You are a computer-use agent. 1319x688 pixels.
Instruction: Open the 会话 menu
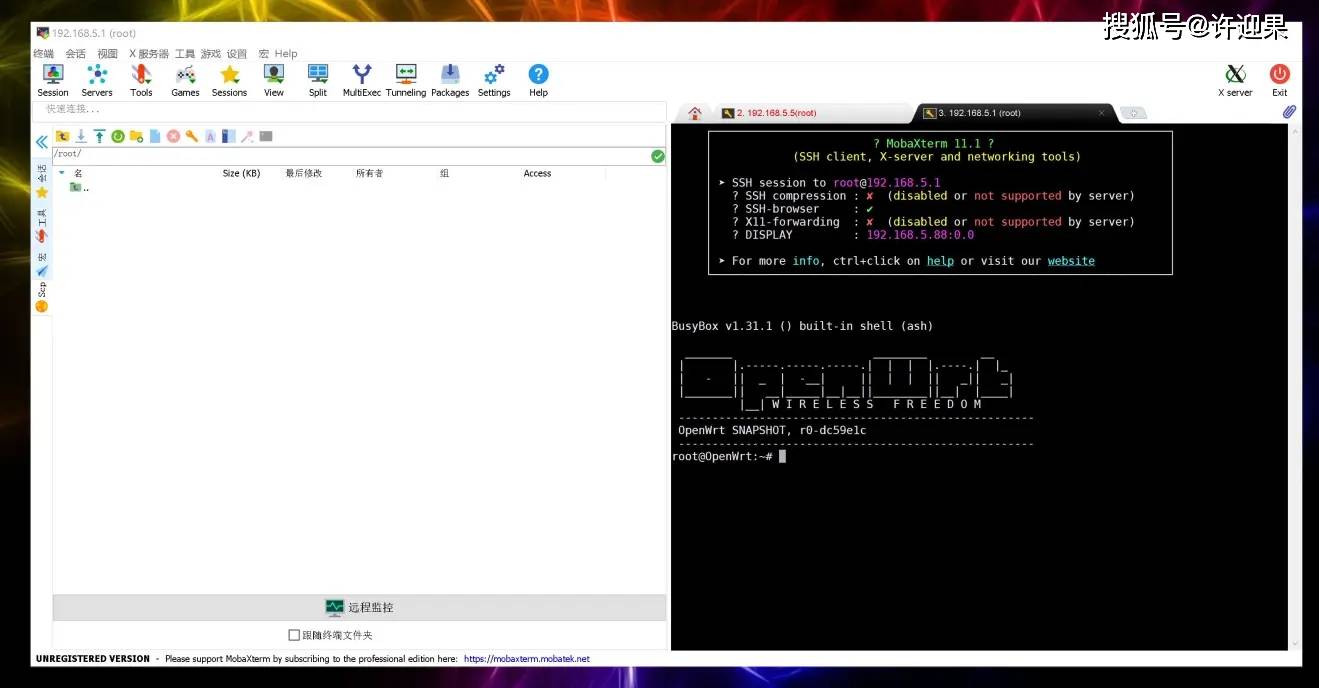[x=76, y=54]
